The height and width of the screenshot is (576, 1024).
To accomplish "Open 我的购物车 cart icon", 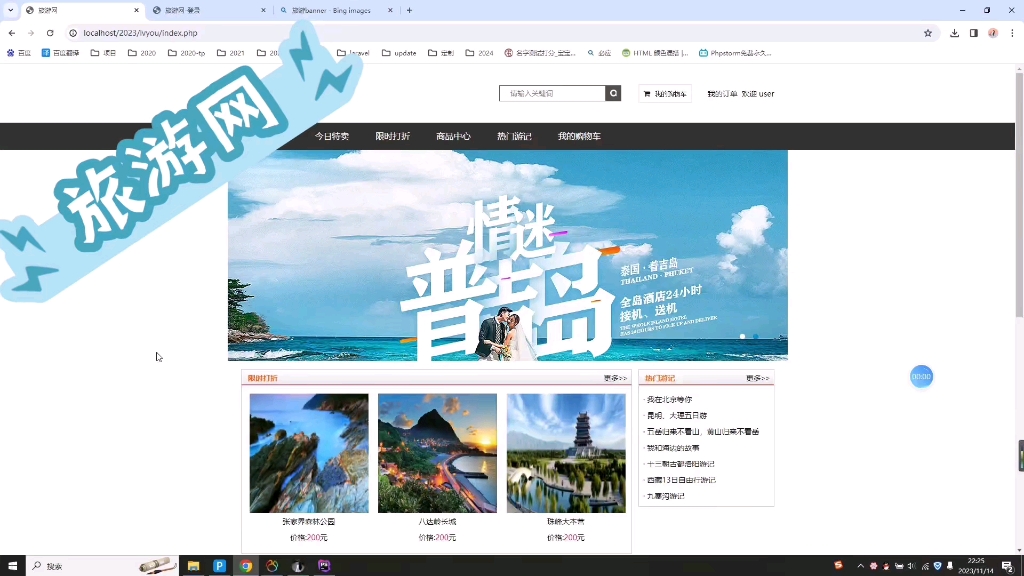I will point(647,93).
